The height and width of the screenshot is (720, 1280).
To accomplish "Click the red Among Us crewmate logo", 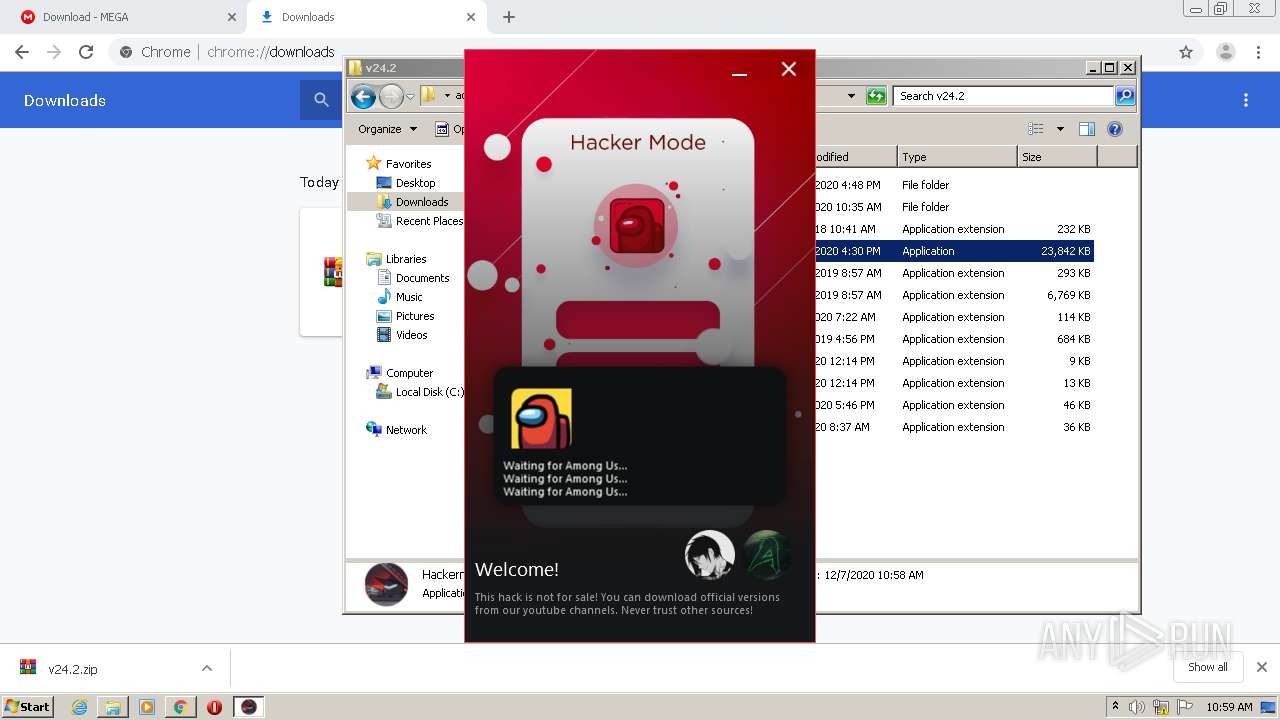I will point(636,226).
